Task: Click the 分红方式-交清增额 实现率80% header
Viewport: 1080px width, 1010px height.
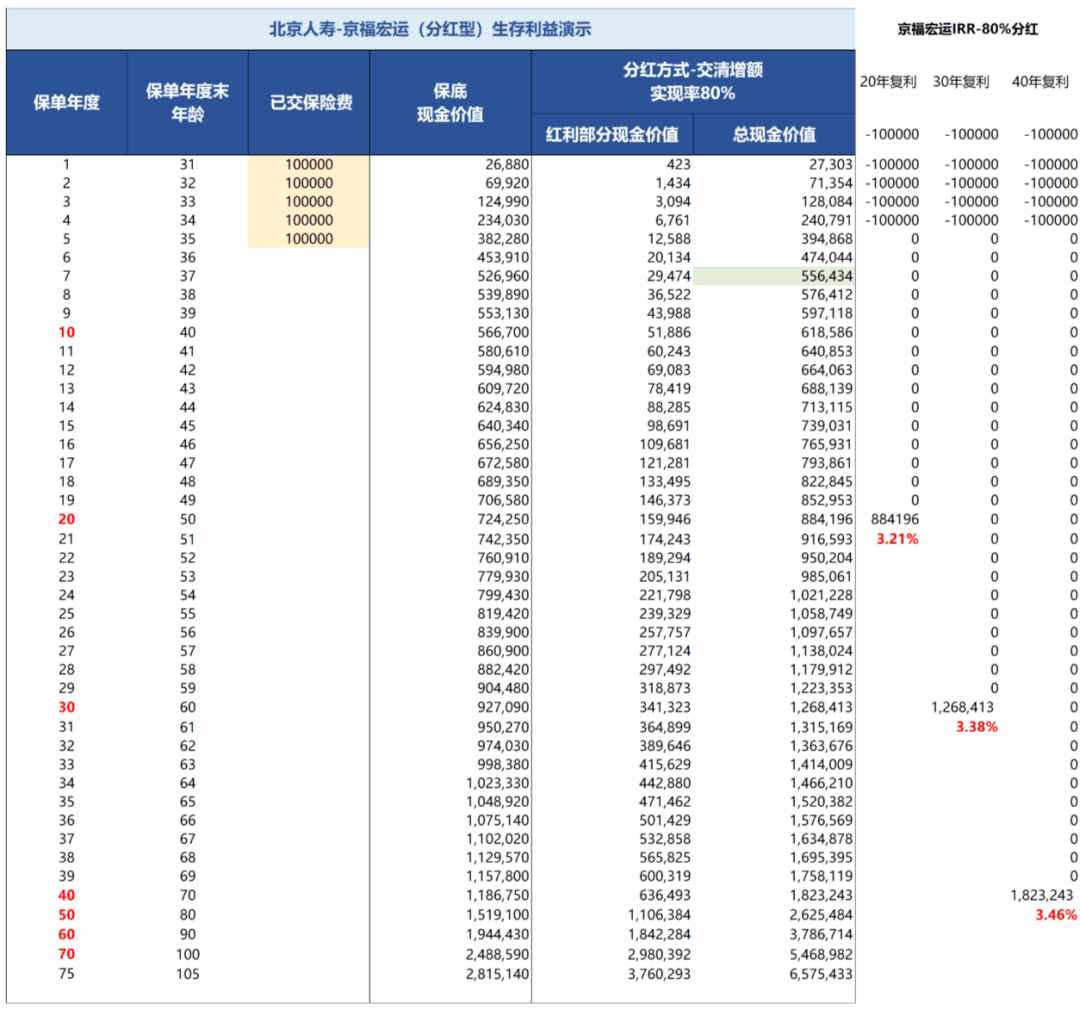Action: point(693,81)
